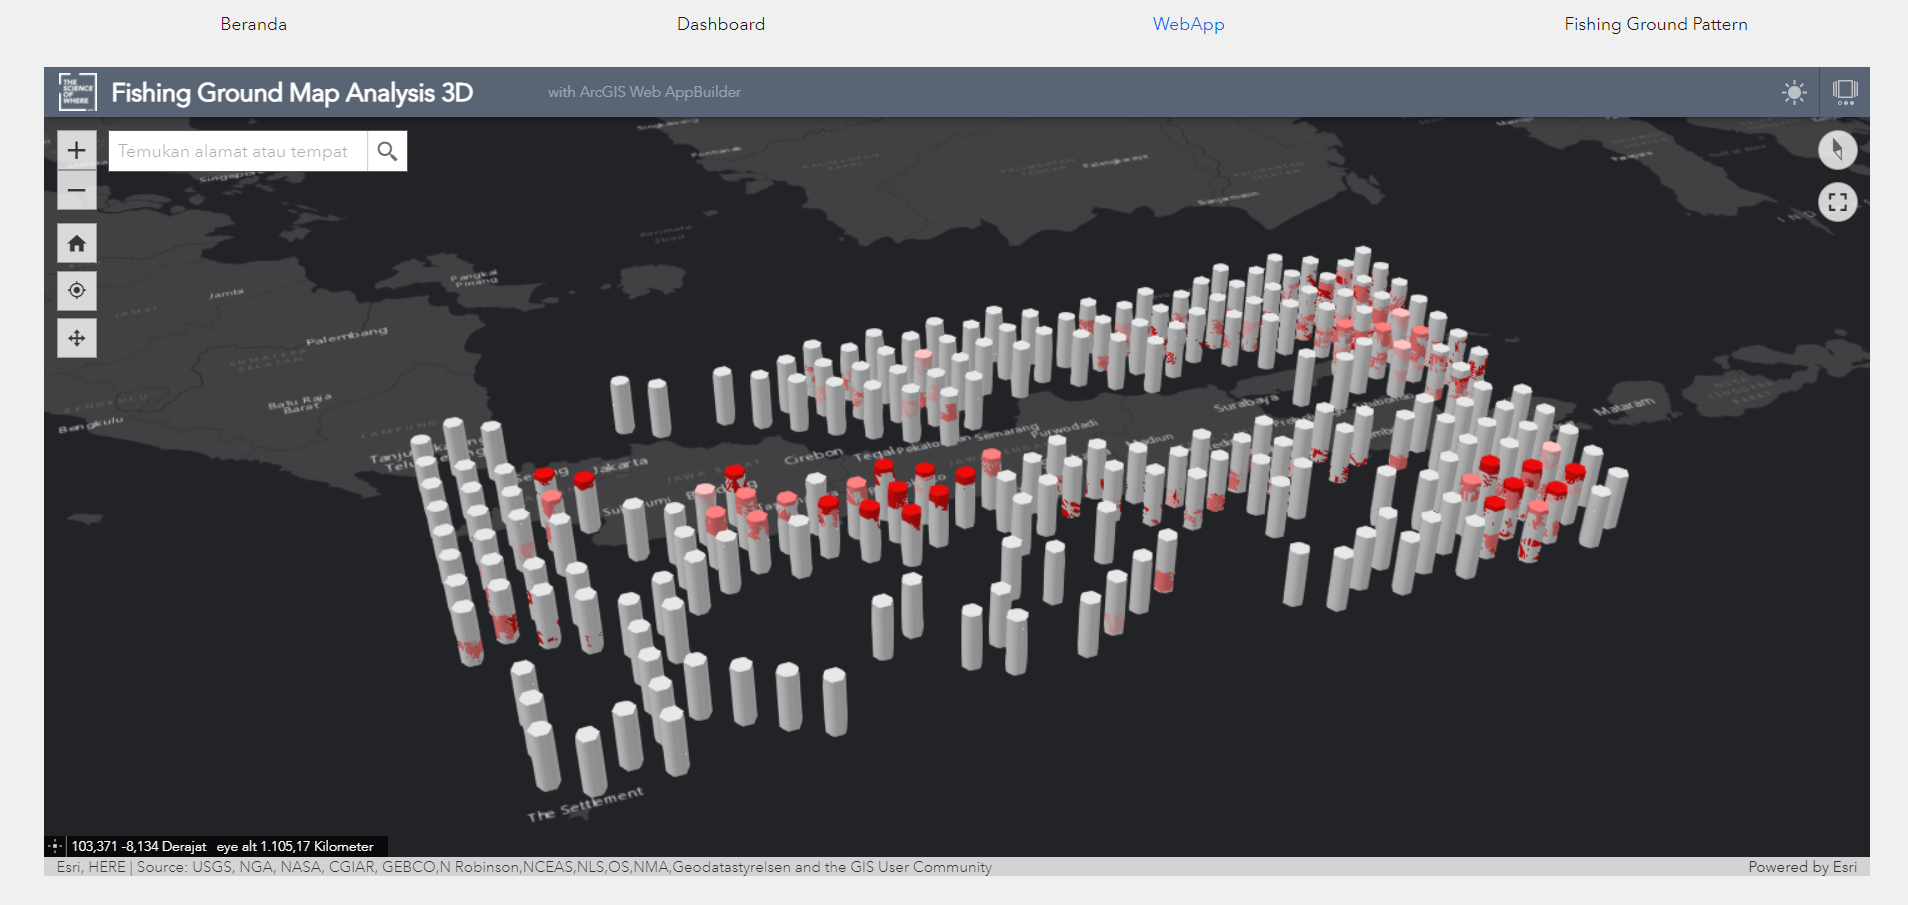Enter fullscreen map view
Viewport: 1908px width, 905px height.
[x=1837, y=202]
